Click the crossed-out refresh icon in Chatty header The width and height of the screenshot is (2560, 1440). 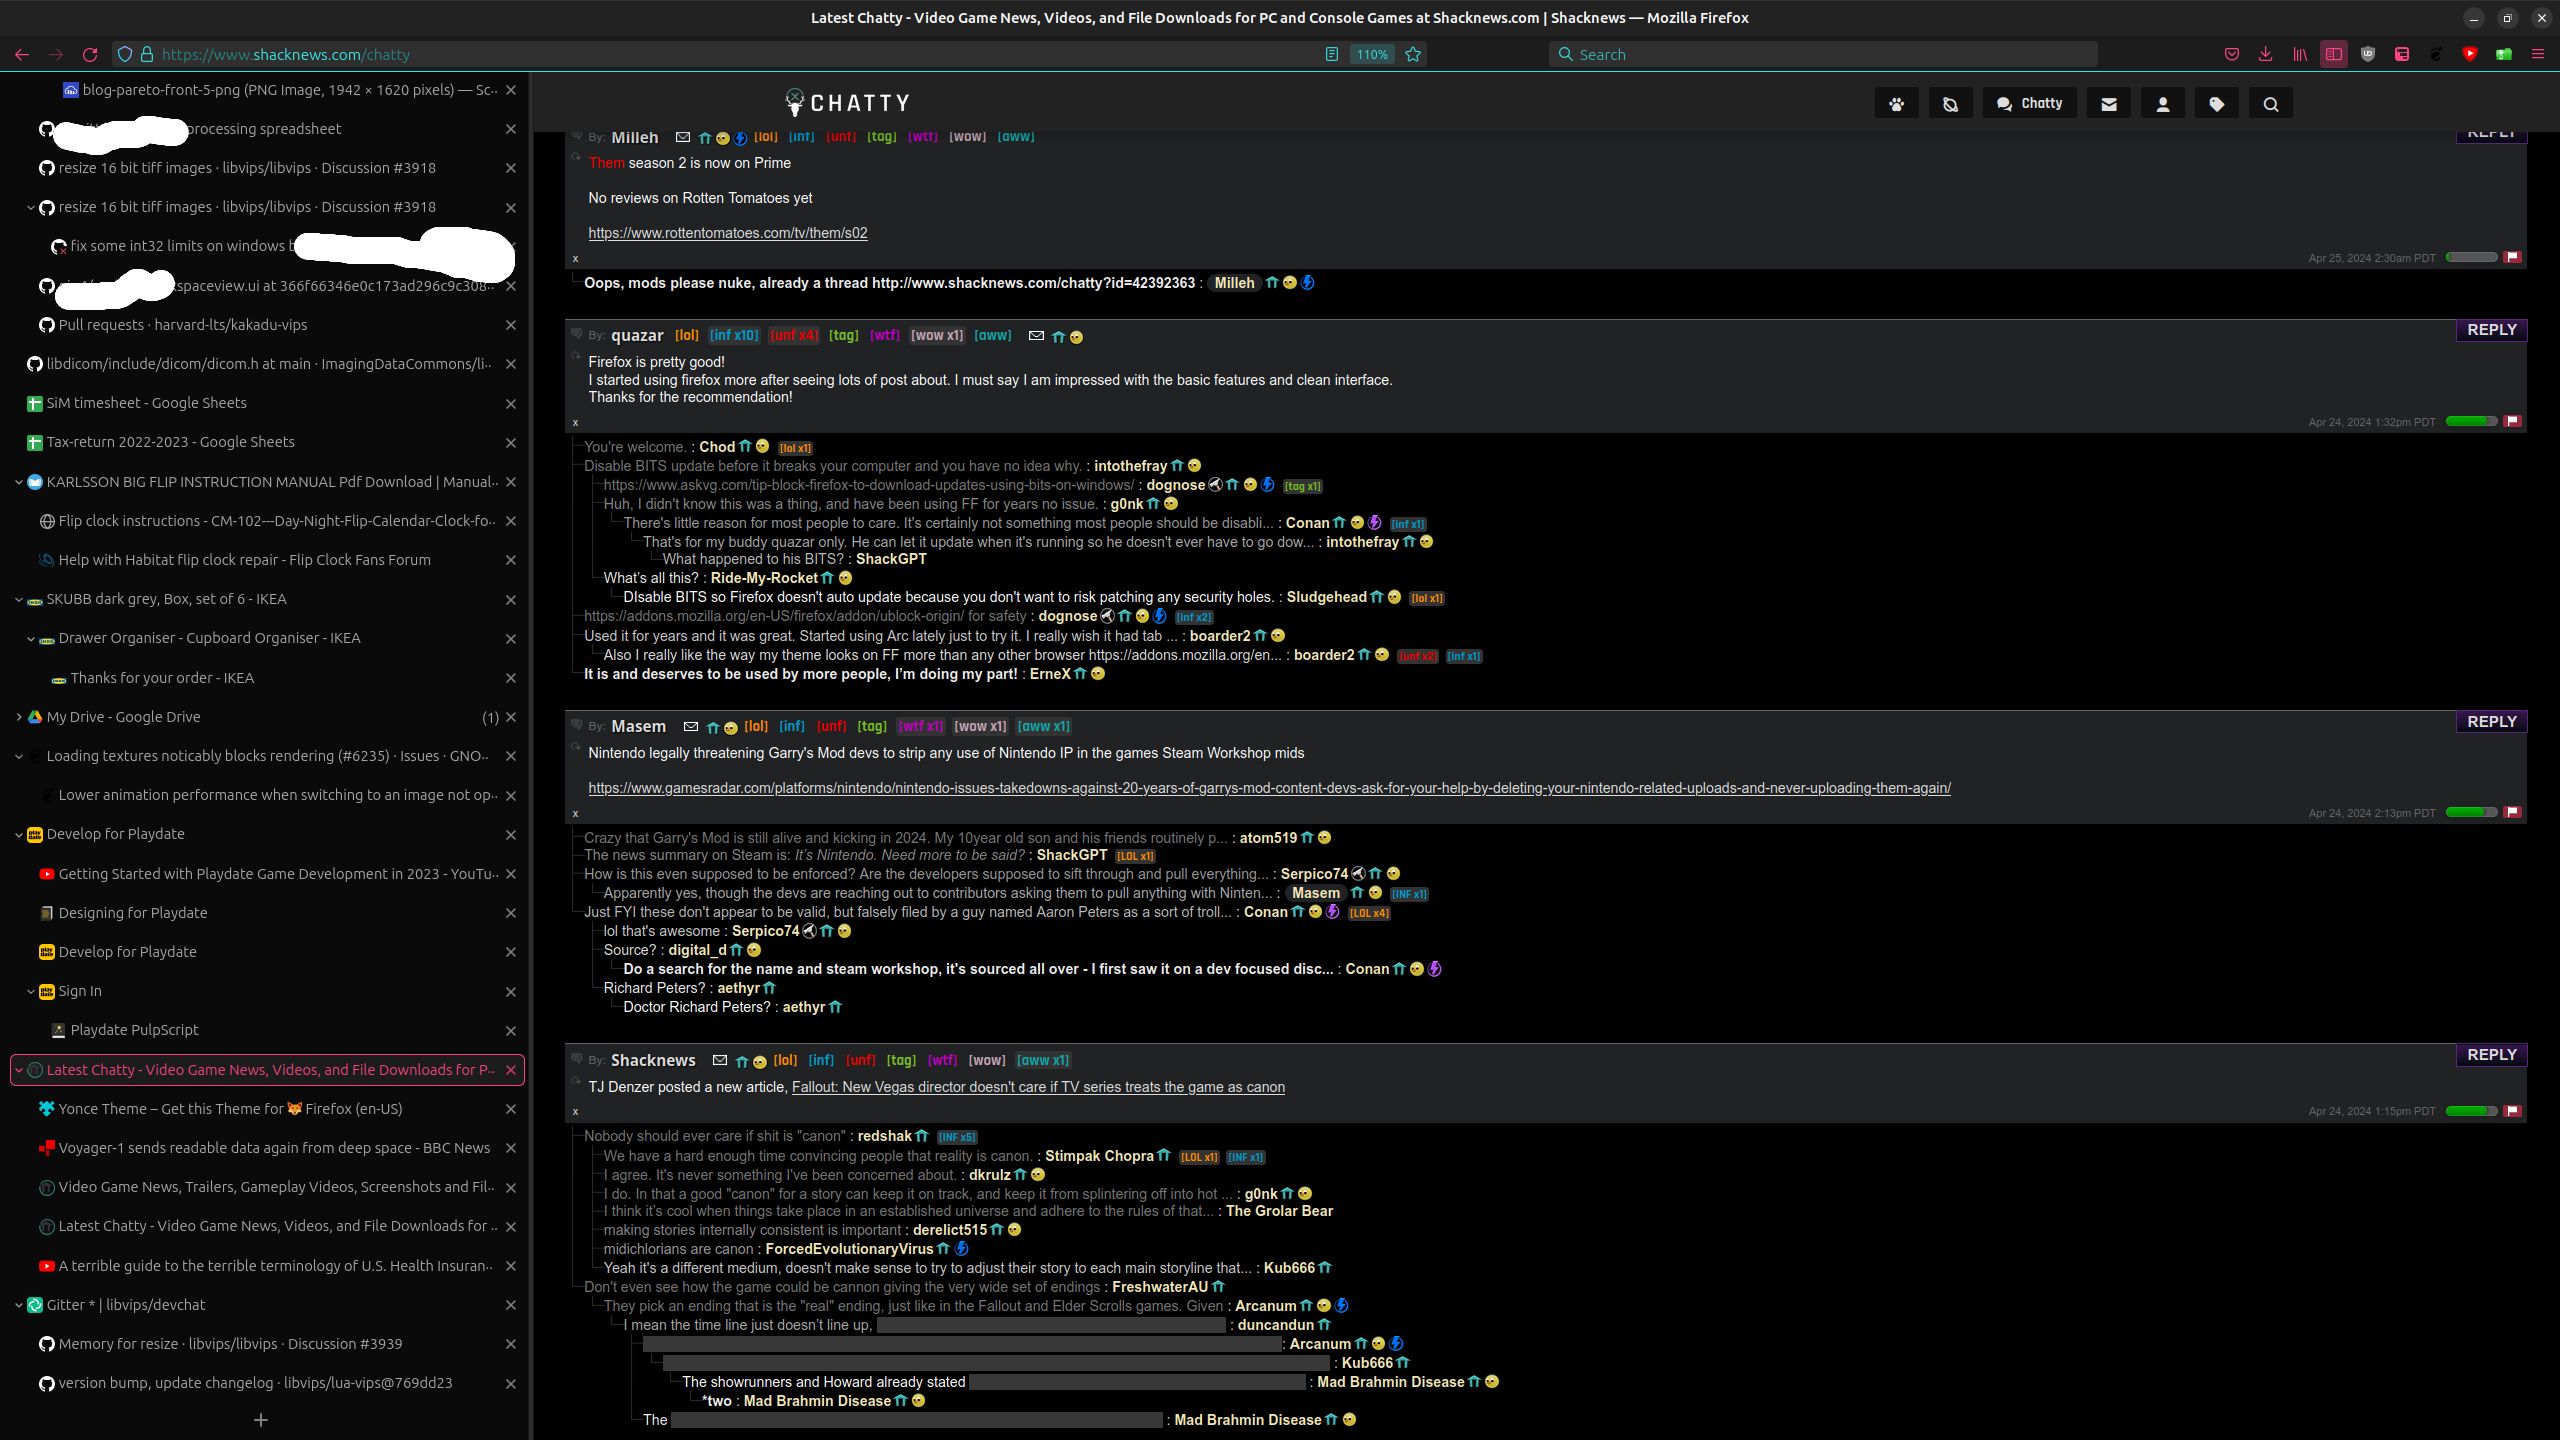[1951, 103]
